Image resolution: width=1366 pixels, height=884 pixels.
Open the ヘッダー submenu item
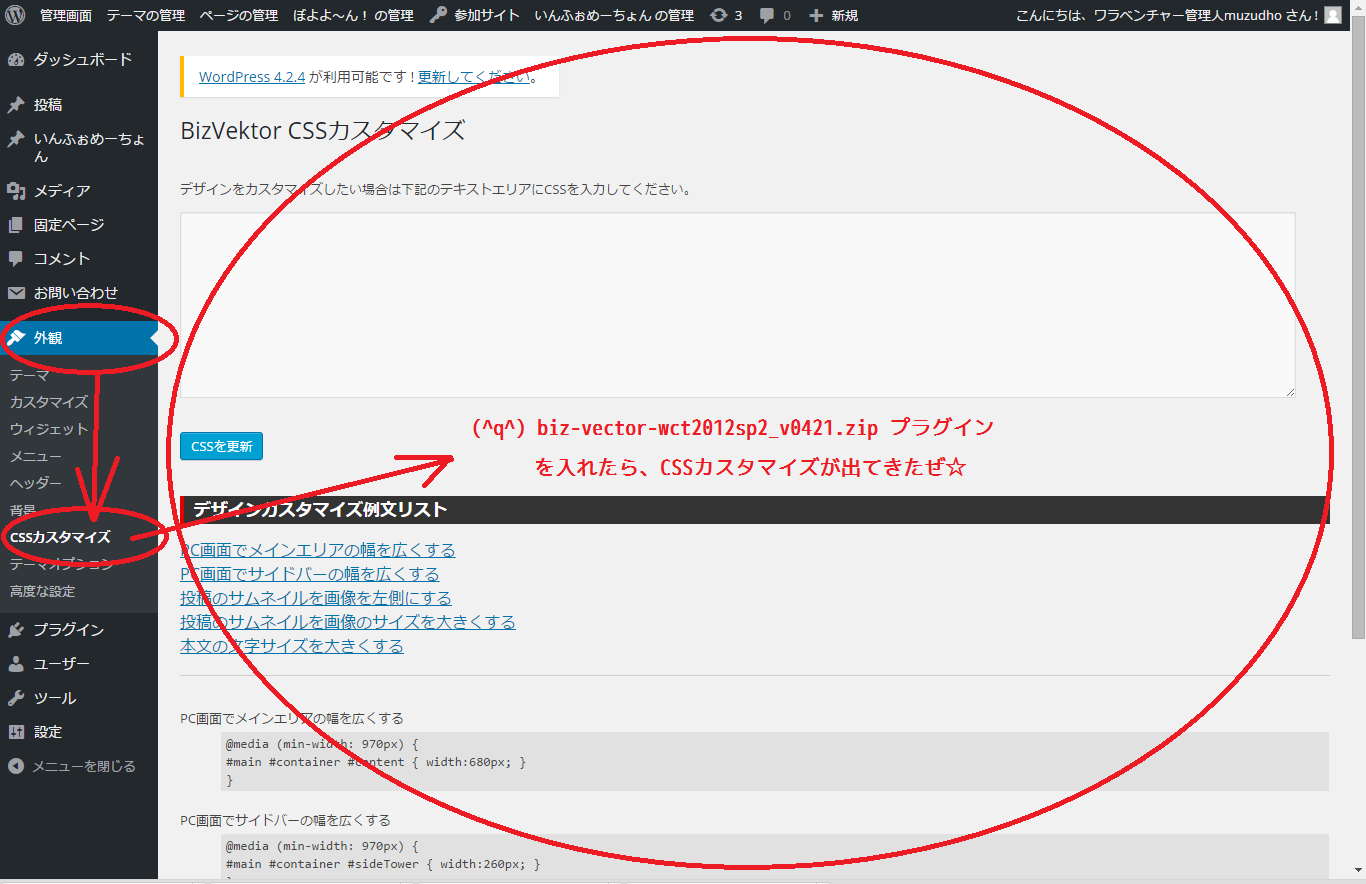[36, 483]
